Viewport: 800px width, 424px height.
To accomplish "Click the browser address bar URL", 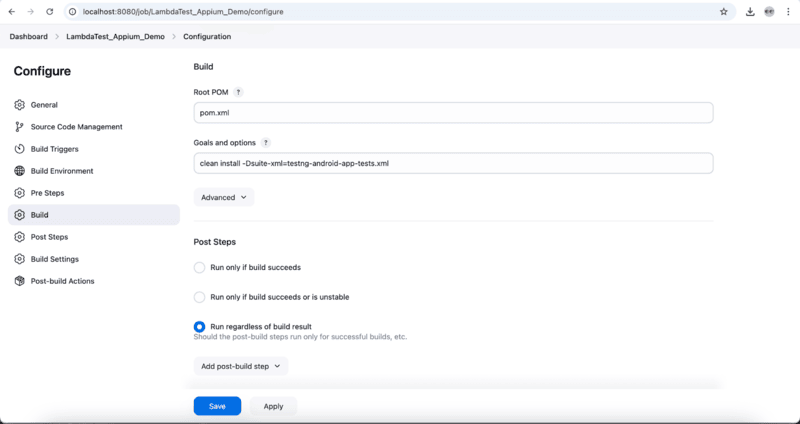I will tap(183, 12).
